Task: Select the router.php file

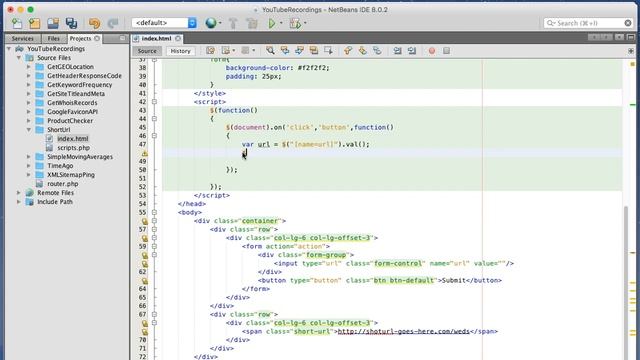Action: 62,184
